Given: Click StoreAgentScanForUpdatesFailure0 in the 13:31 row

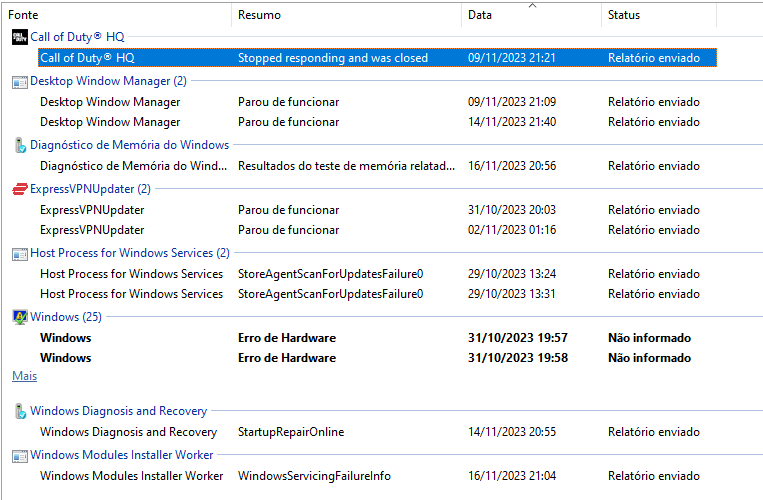Looking at the screenshot, I should click(331, 294).
